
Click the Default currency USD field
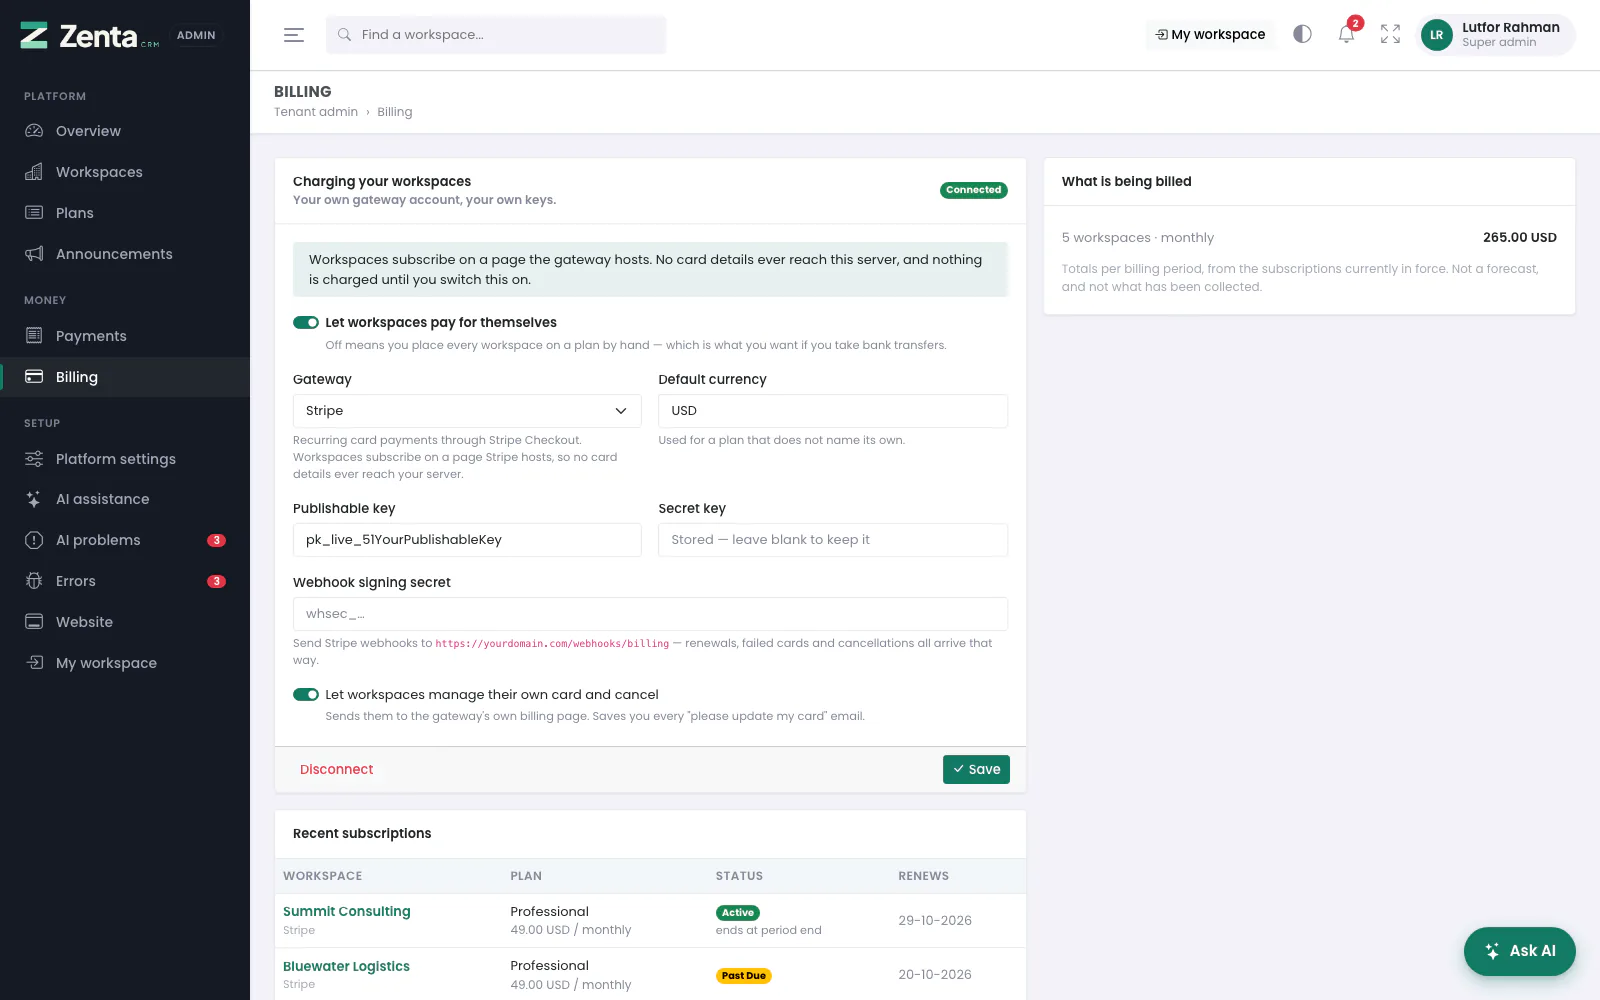tap(833, 411)
